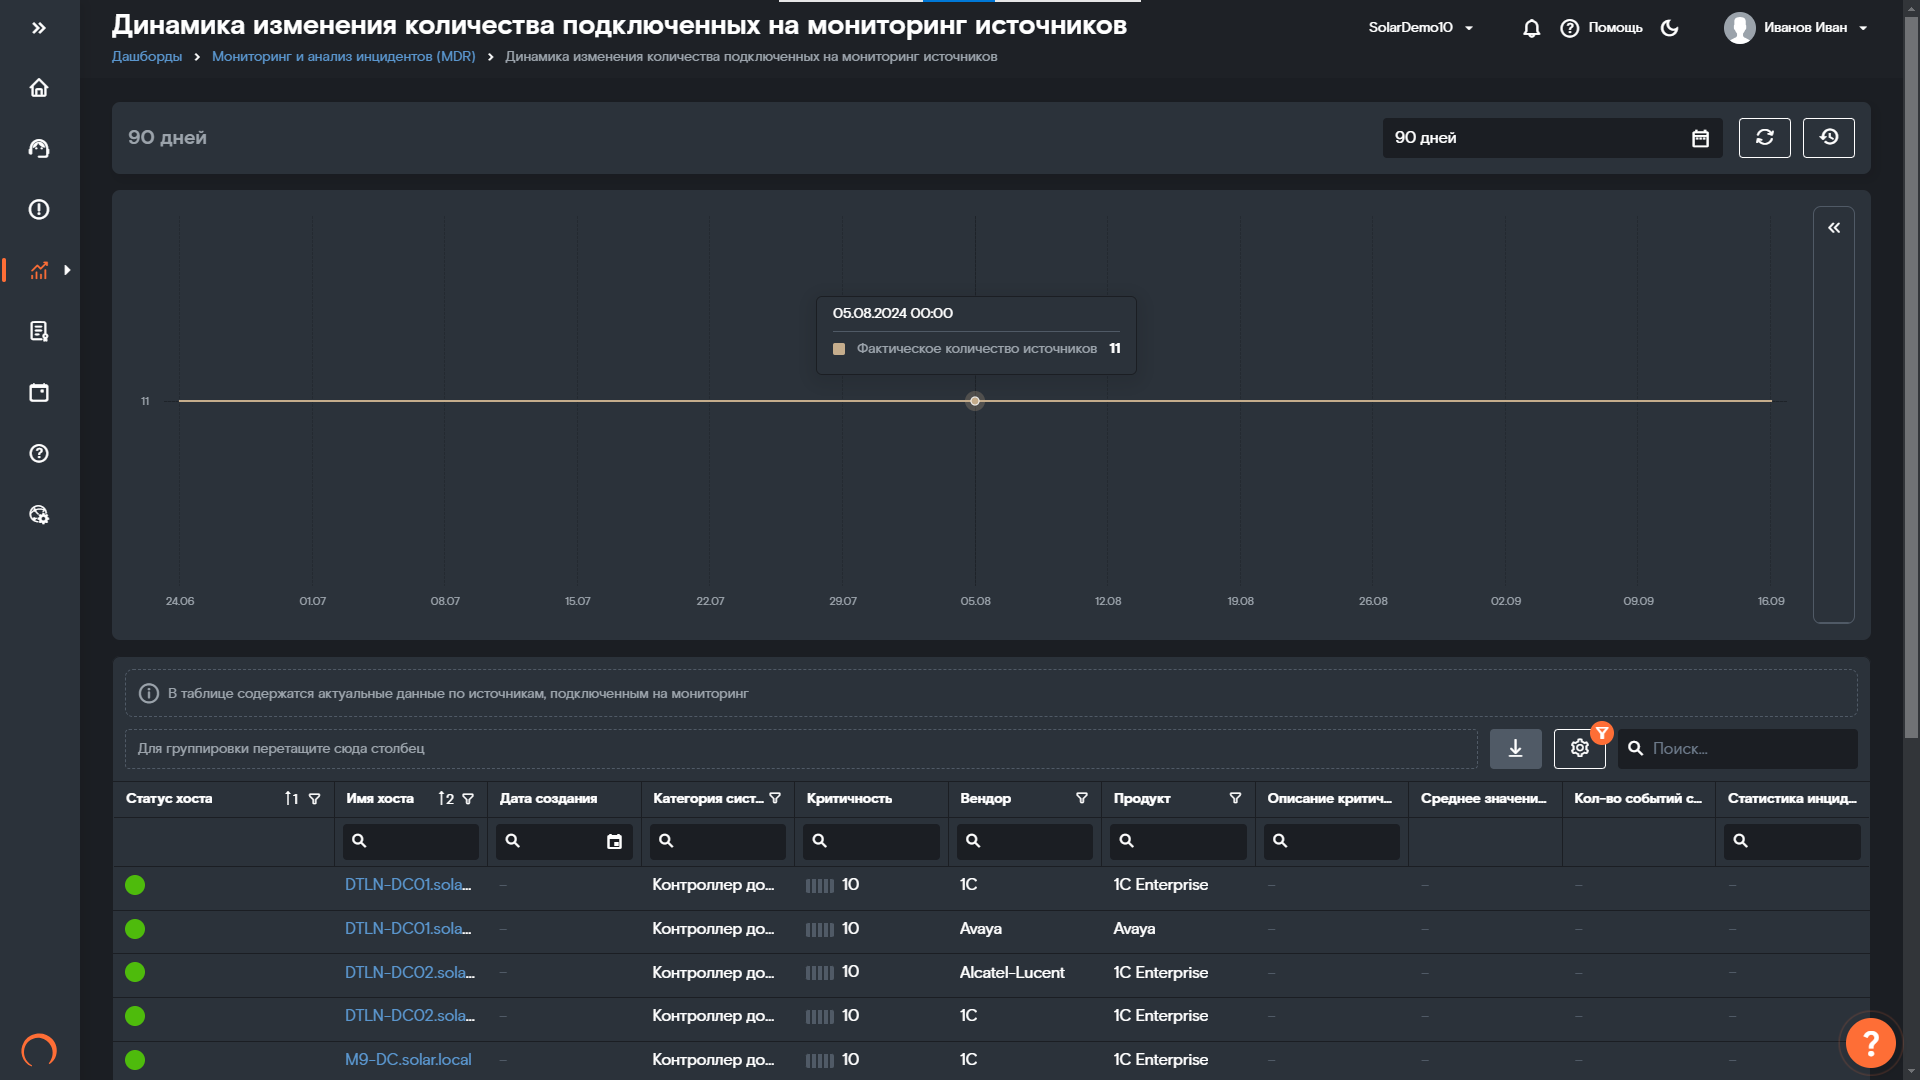Click the notifications bell icon
The width and height of the screenshot is (1920, 1080).
tap(1531, 28)
